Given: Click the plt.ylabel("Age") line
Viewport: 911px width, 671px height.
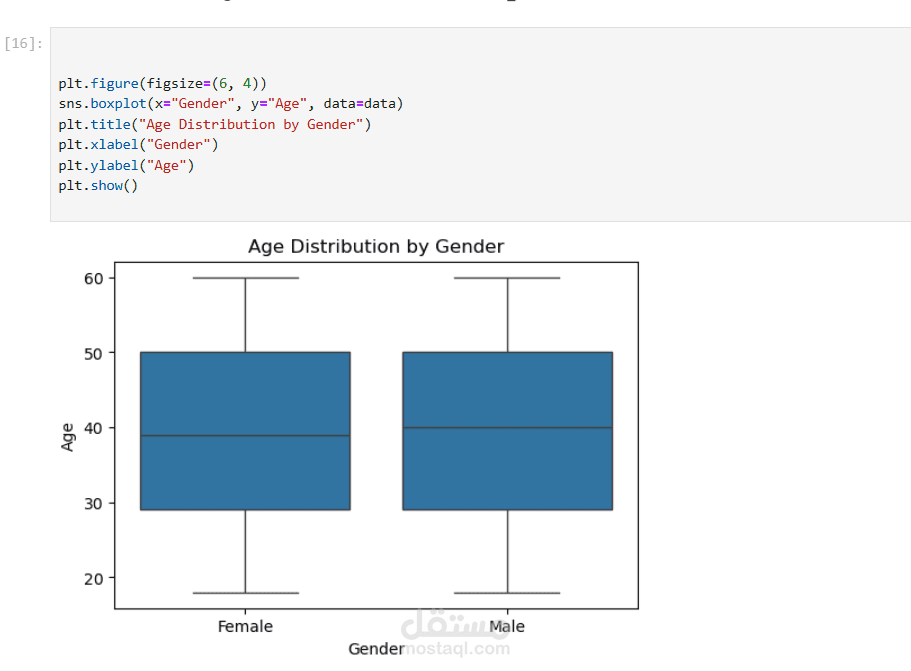Looking at the screenshot, I should click(x=126, y=166).
